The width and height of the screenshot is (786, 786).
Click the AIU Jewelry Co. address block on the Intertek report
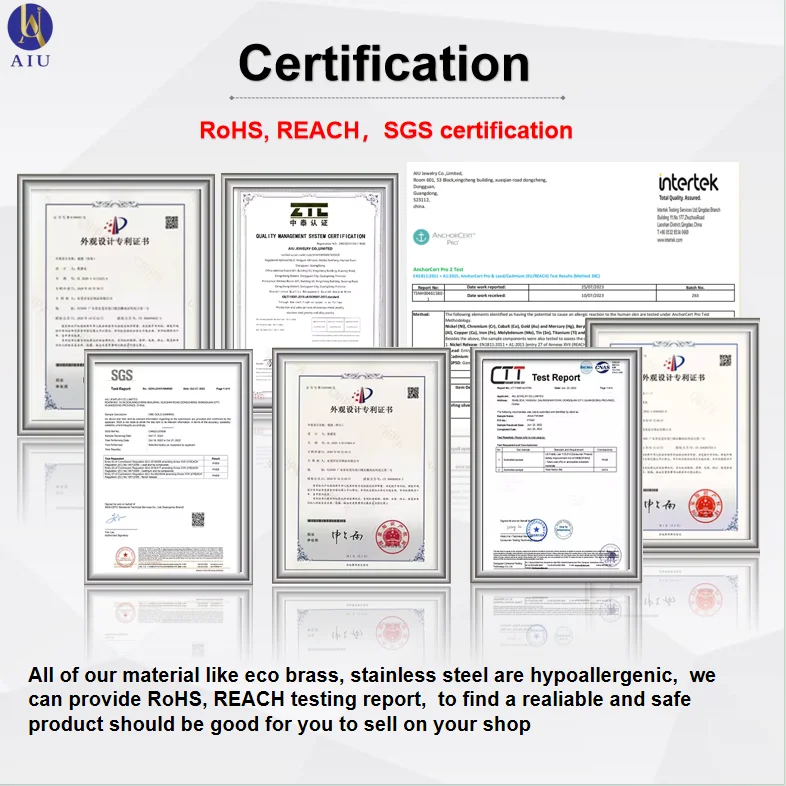(x=480, y=190)
